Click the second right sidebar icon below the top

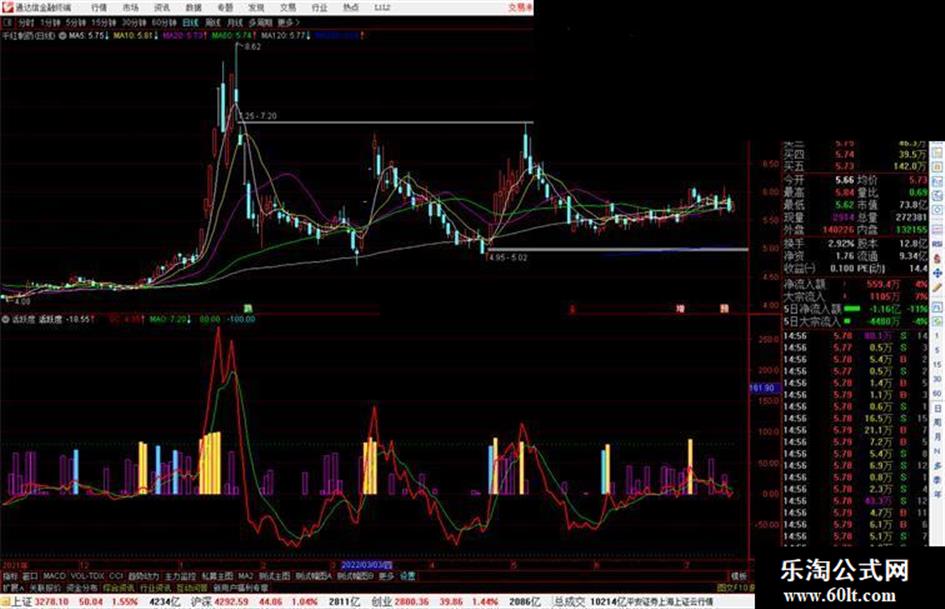pyautogui.click(x=938, y=166)
